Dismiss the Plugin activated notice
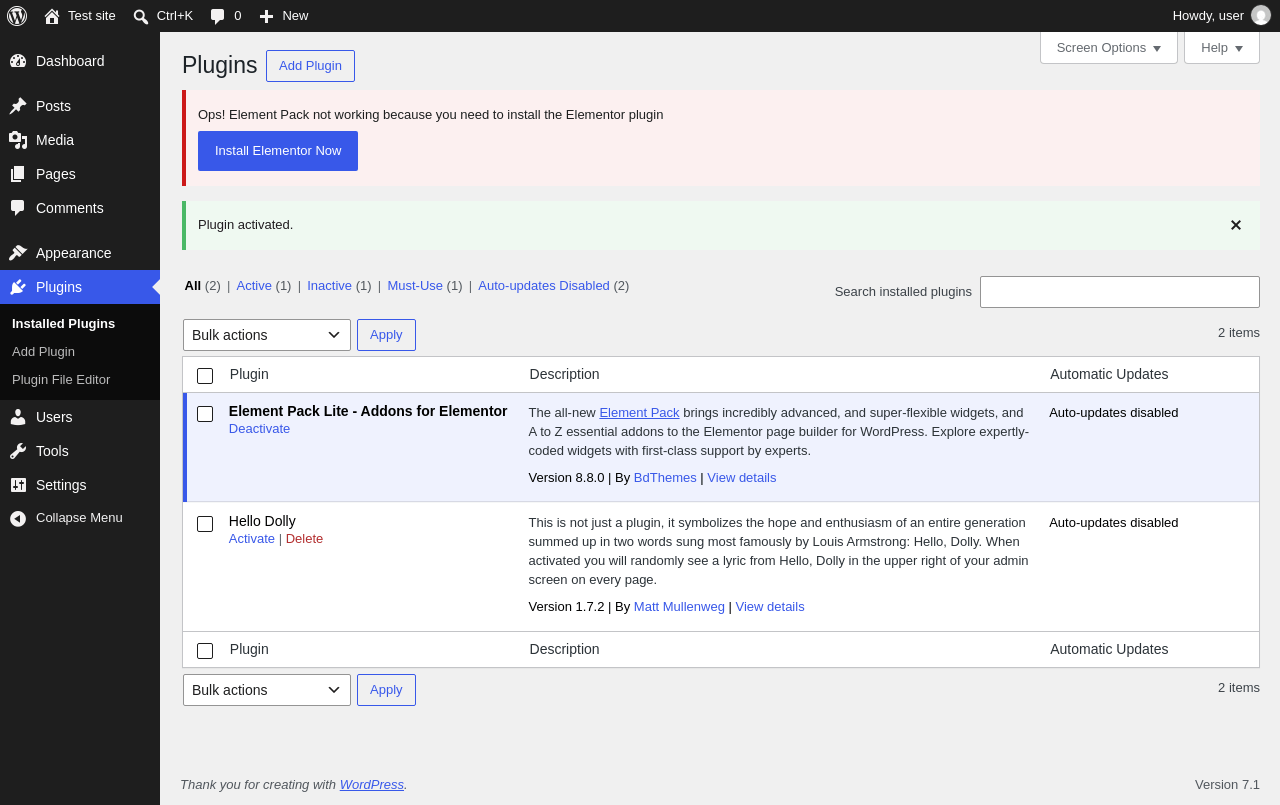The width and height of the screenshot is (1280, 805). 1236,225
